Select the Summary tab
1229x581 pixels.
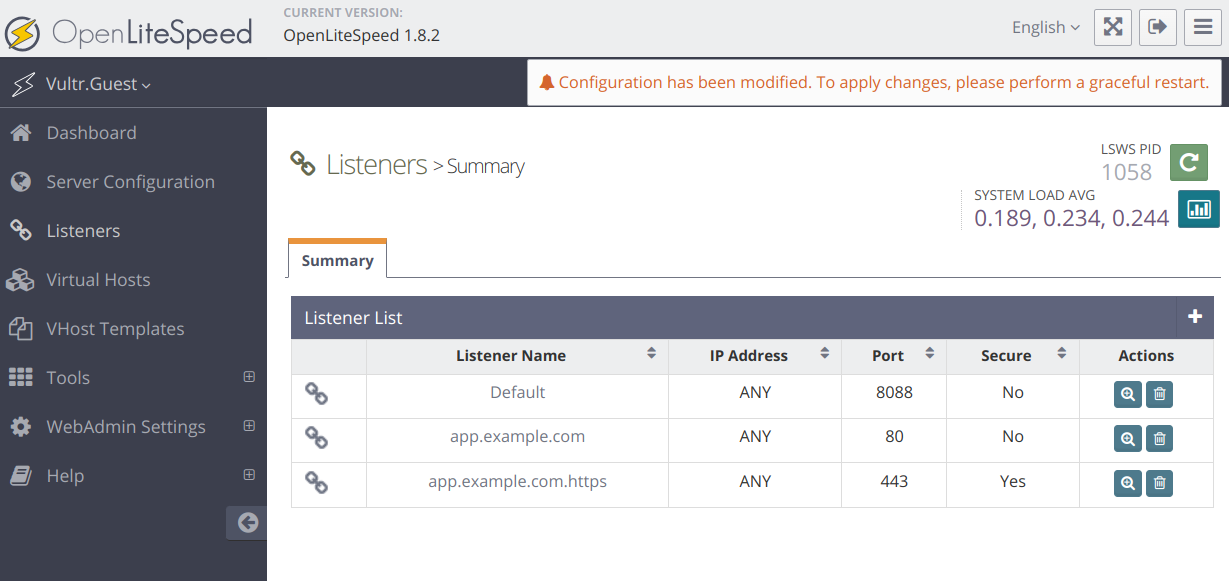[337, 260]
